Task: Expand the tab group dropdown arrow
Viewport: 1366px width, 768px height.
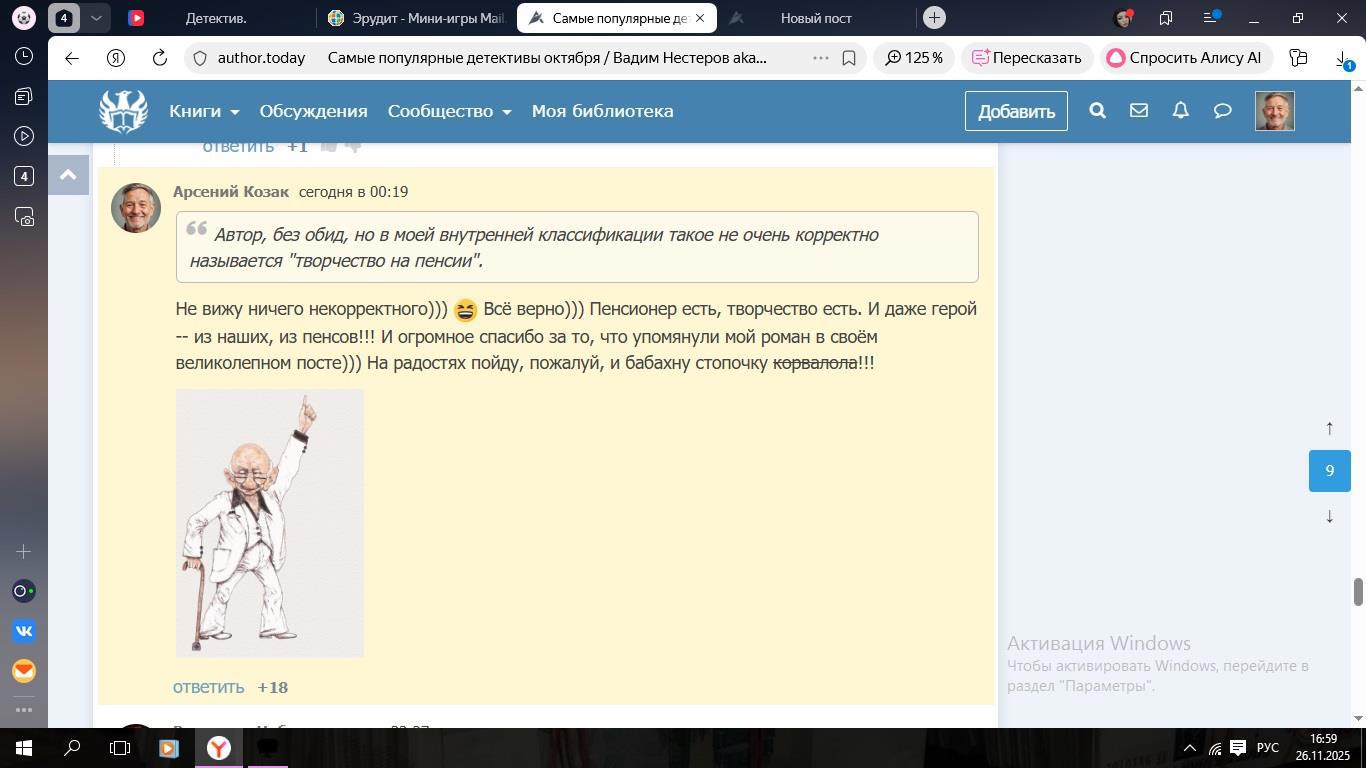Action: (96, 18)
